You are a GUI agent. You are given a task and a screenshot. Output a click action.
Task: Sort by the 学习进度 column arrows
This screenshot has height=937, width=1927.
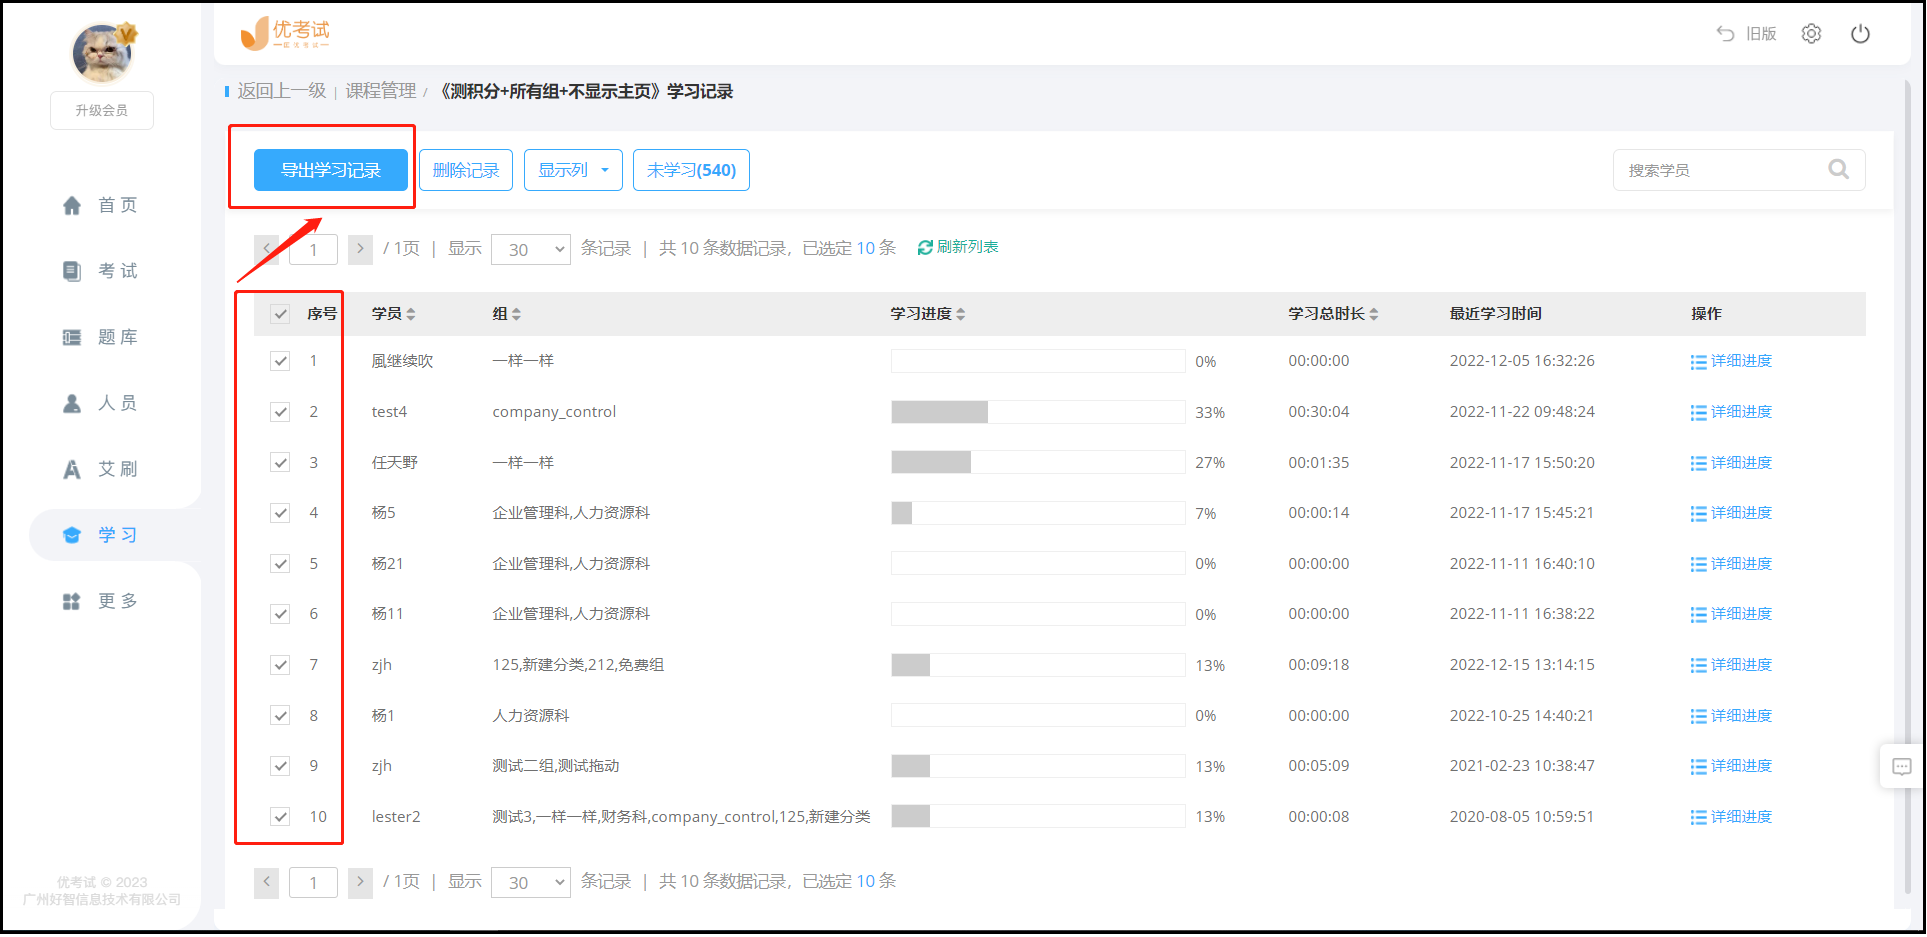pyautogui.click(x=961, y=314)
